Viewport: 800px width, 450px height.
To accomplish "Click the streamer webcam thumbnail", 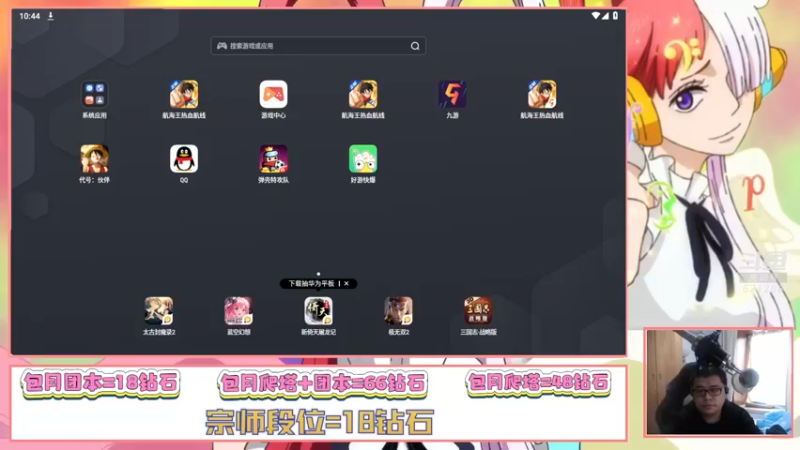I will point(719,382).
